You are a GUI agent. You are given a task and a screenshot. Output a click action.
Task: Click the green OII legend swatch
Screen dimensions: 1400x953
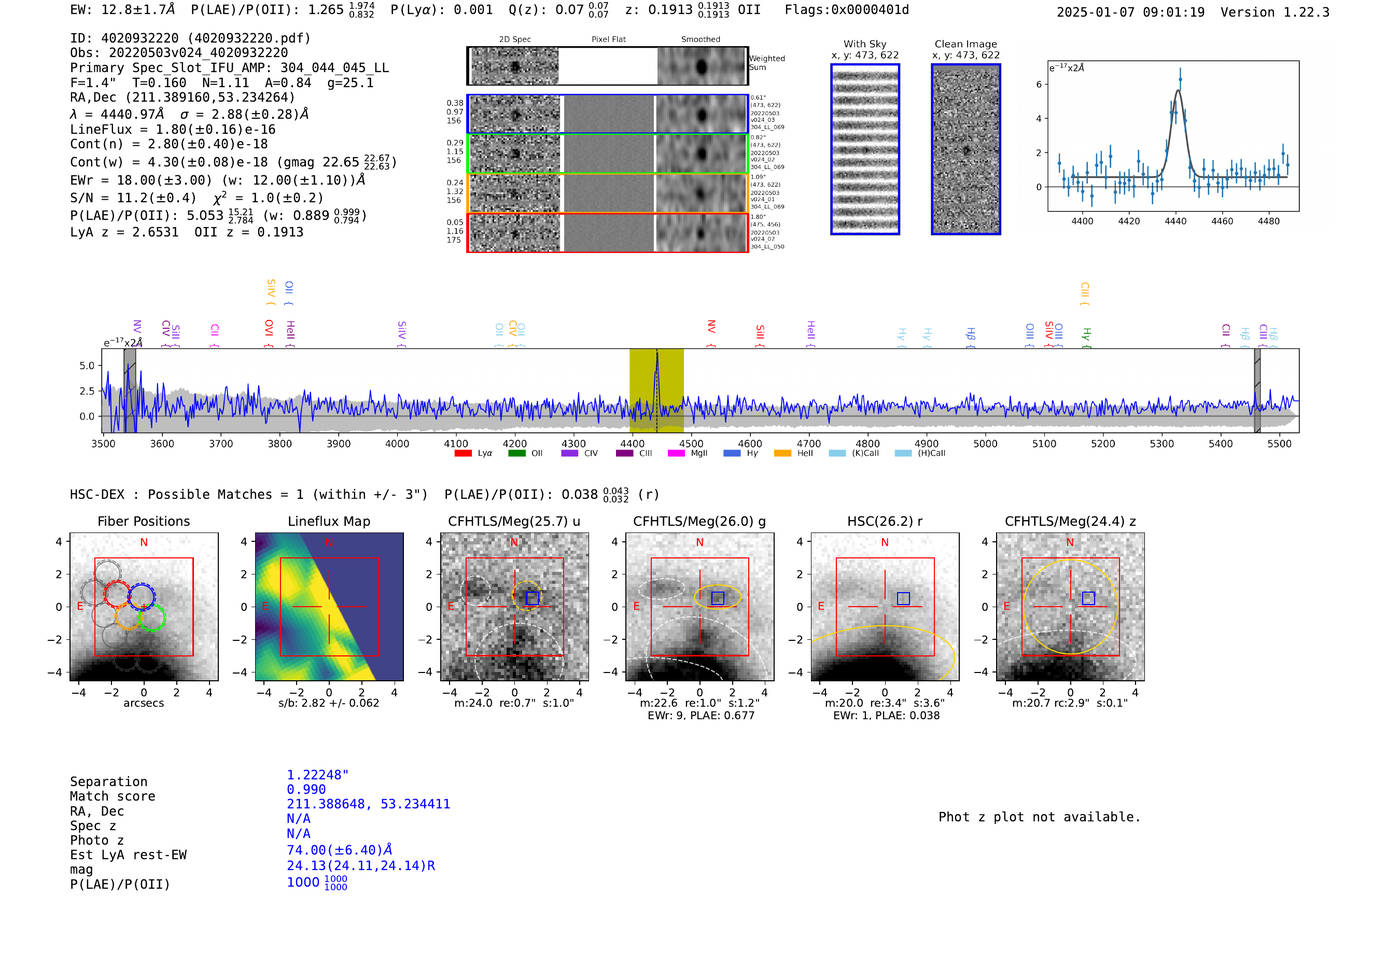point(516,453)
